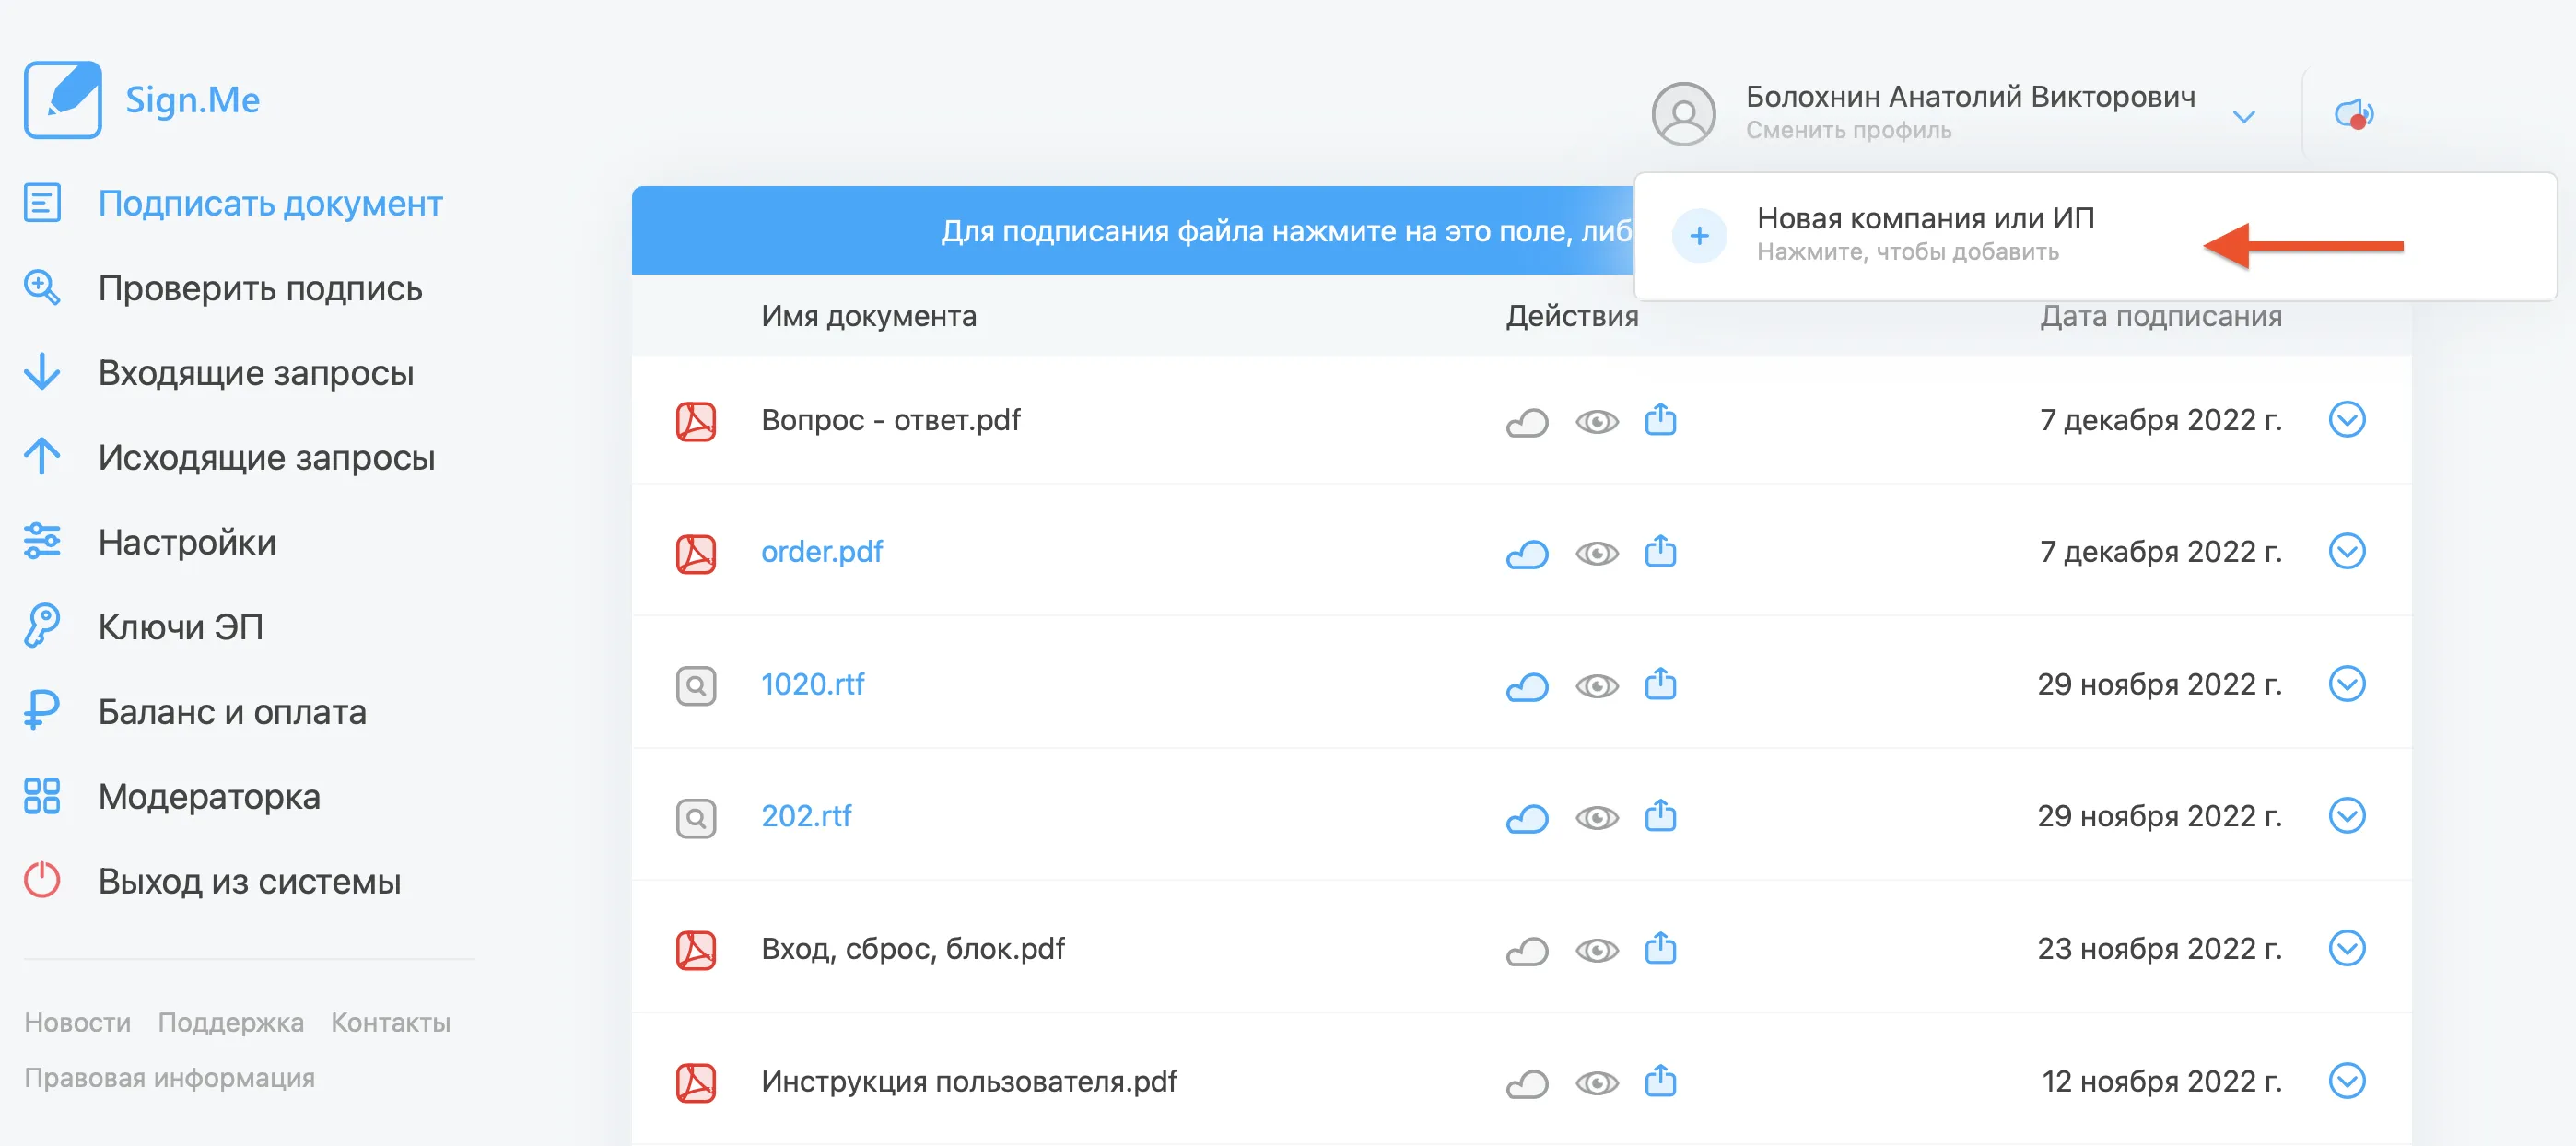
Task: Open Исходящие запросы menu item
Action: [x=267, y=458]
